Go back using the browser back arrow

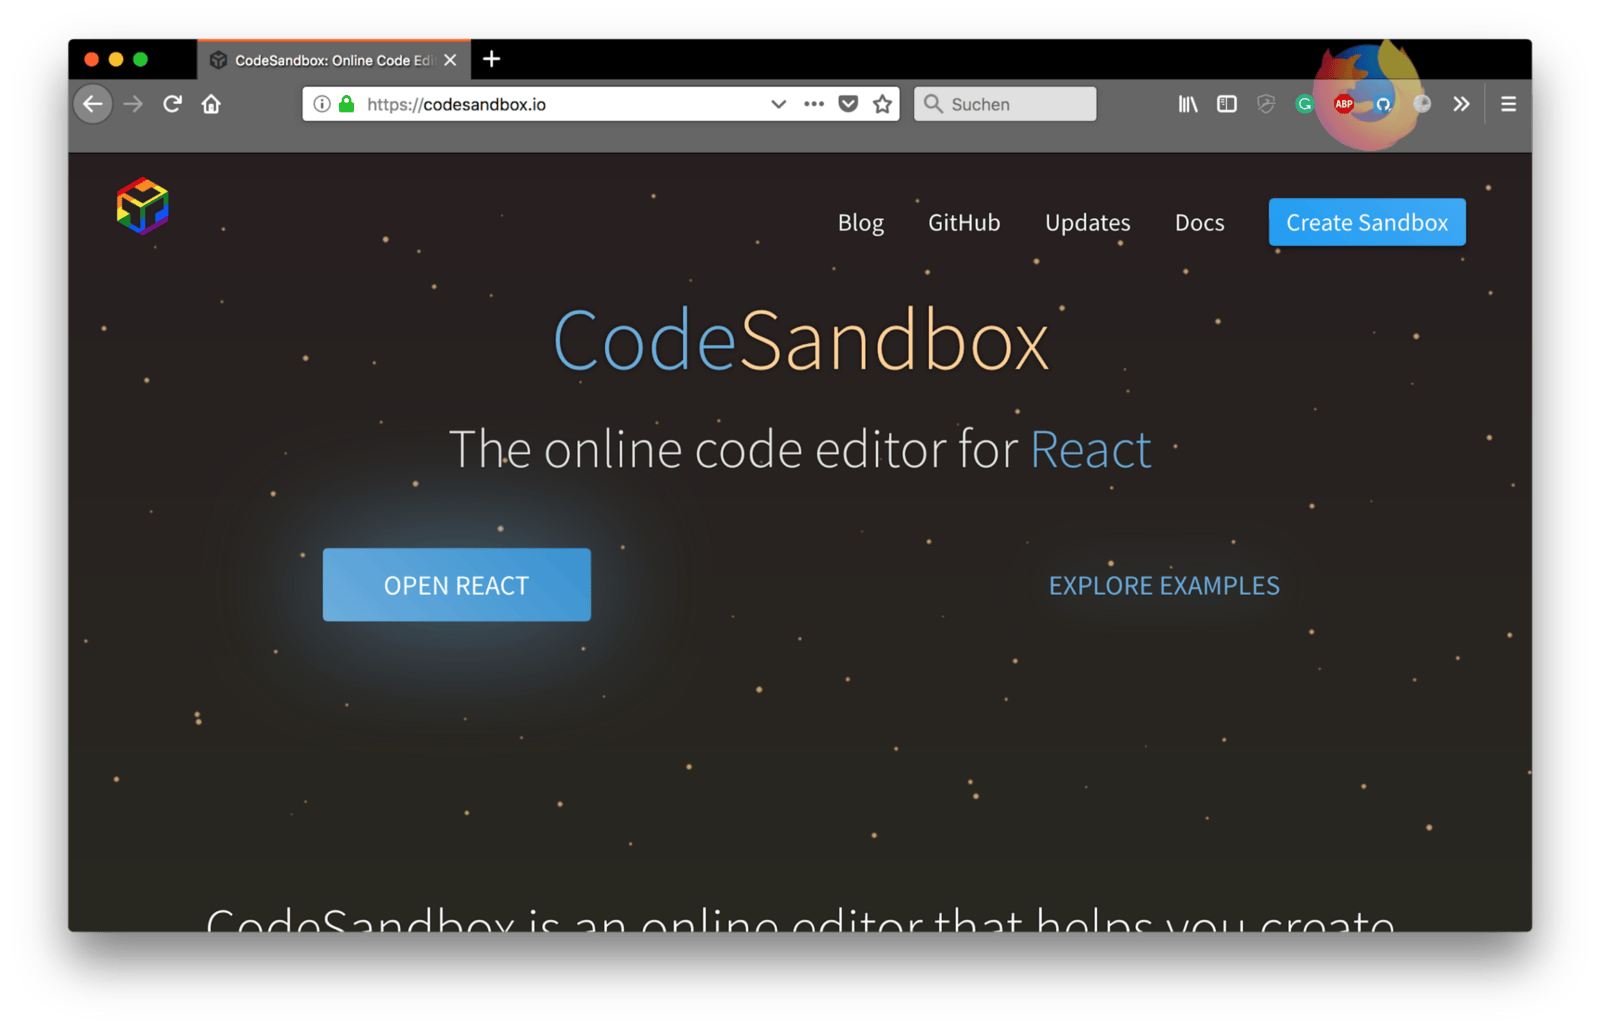(93, 104)
